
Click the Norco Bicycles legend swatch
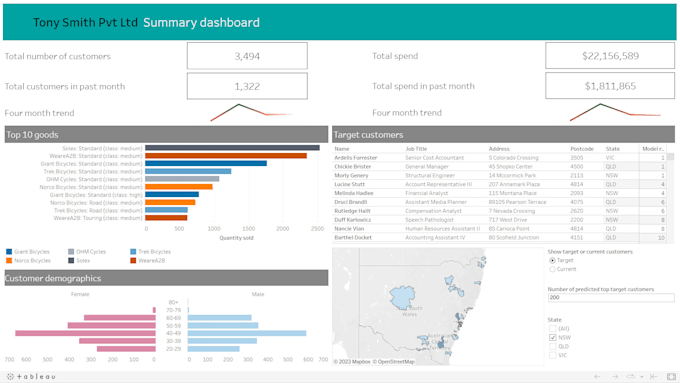(x=9, y=261)
